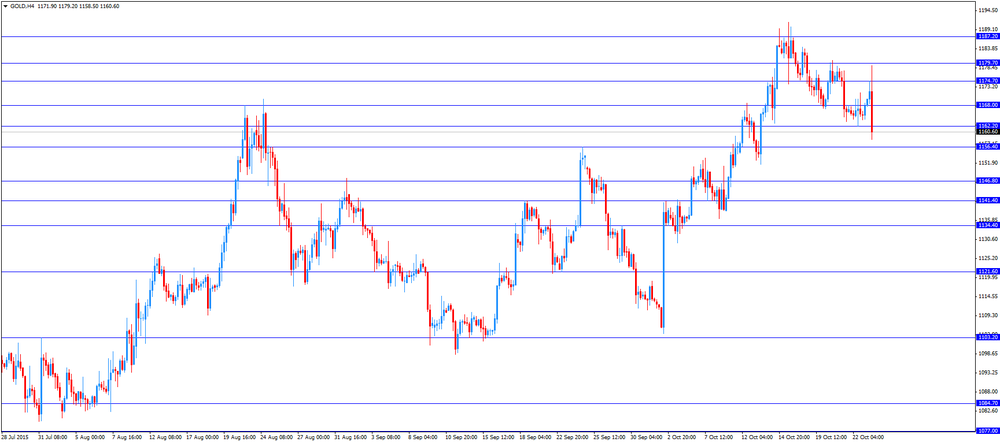The width and height of the screenshot is (1000, 442).
Task: Click the 14 Oct 20:00 time label
Action: [x=796, y=438]
